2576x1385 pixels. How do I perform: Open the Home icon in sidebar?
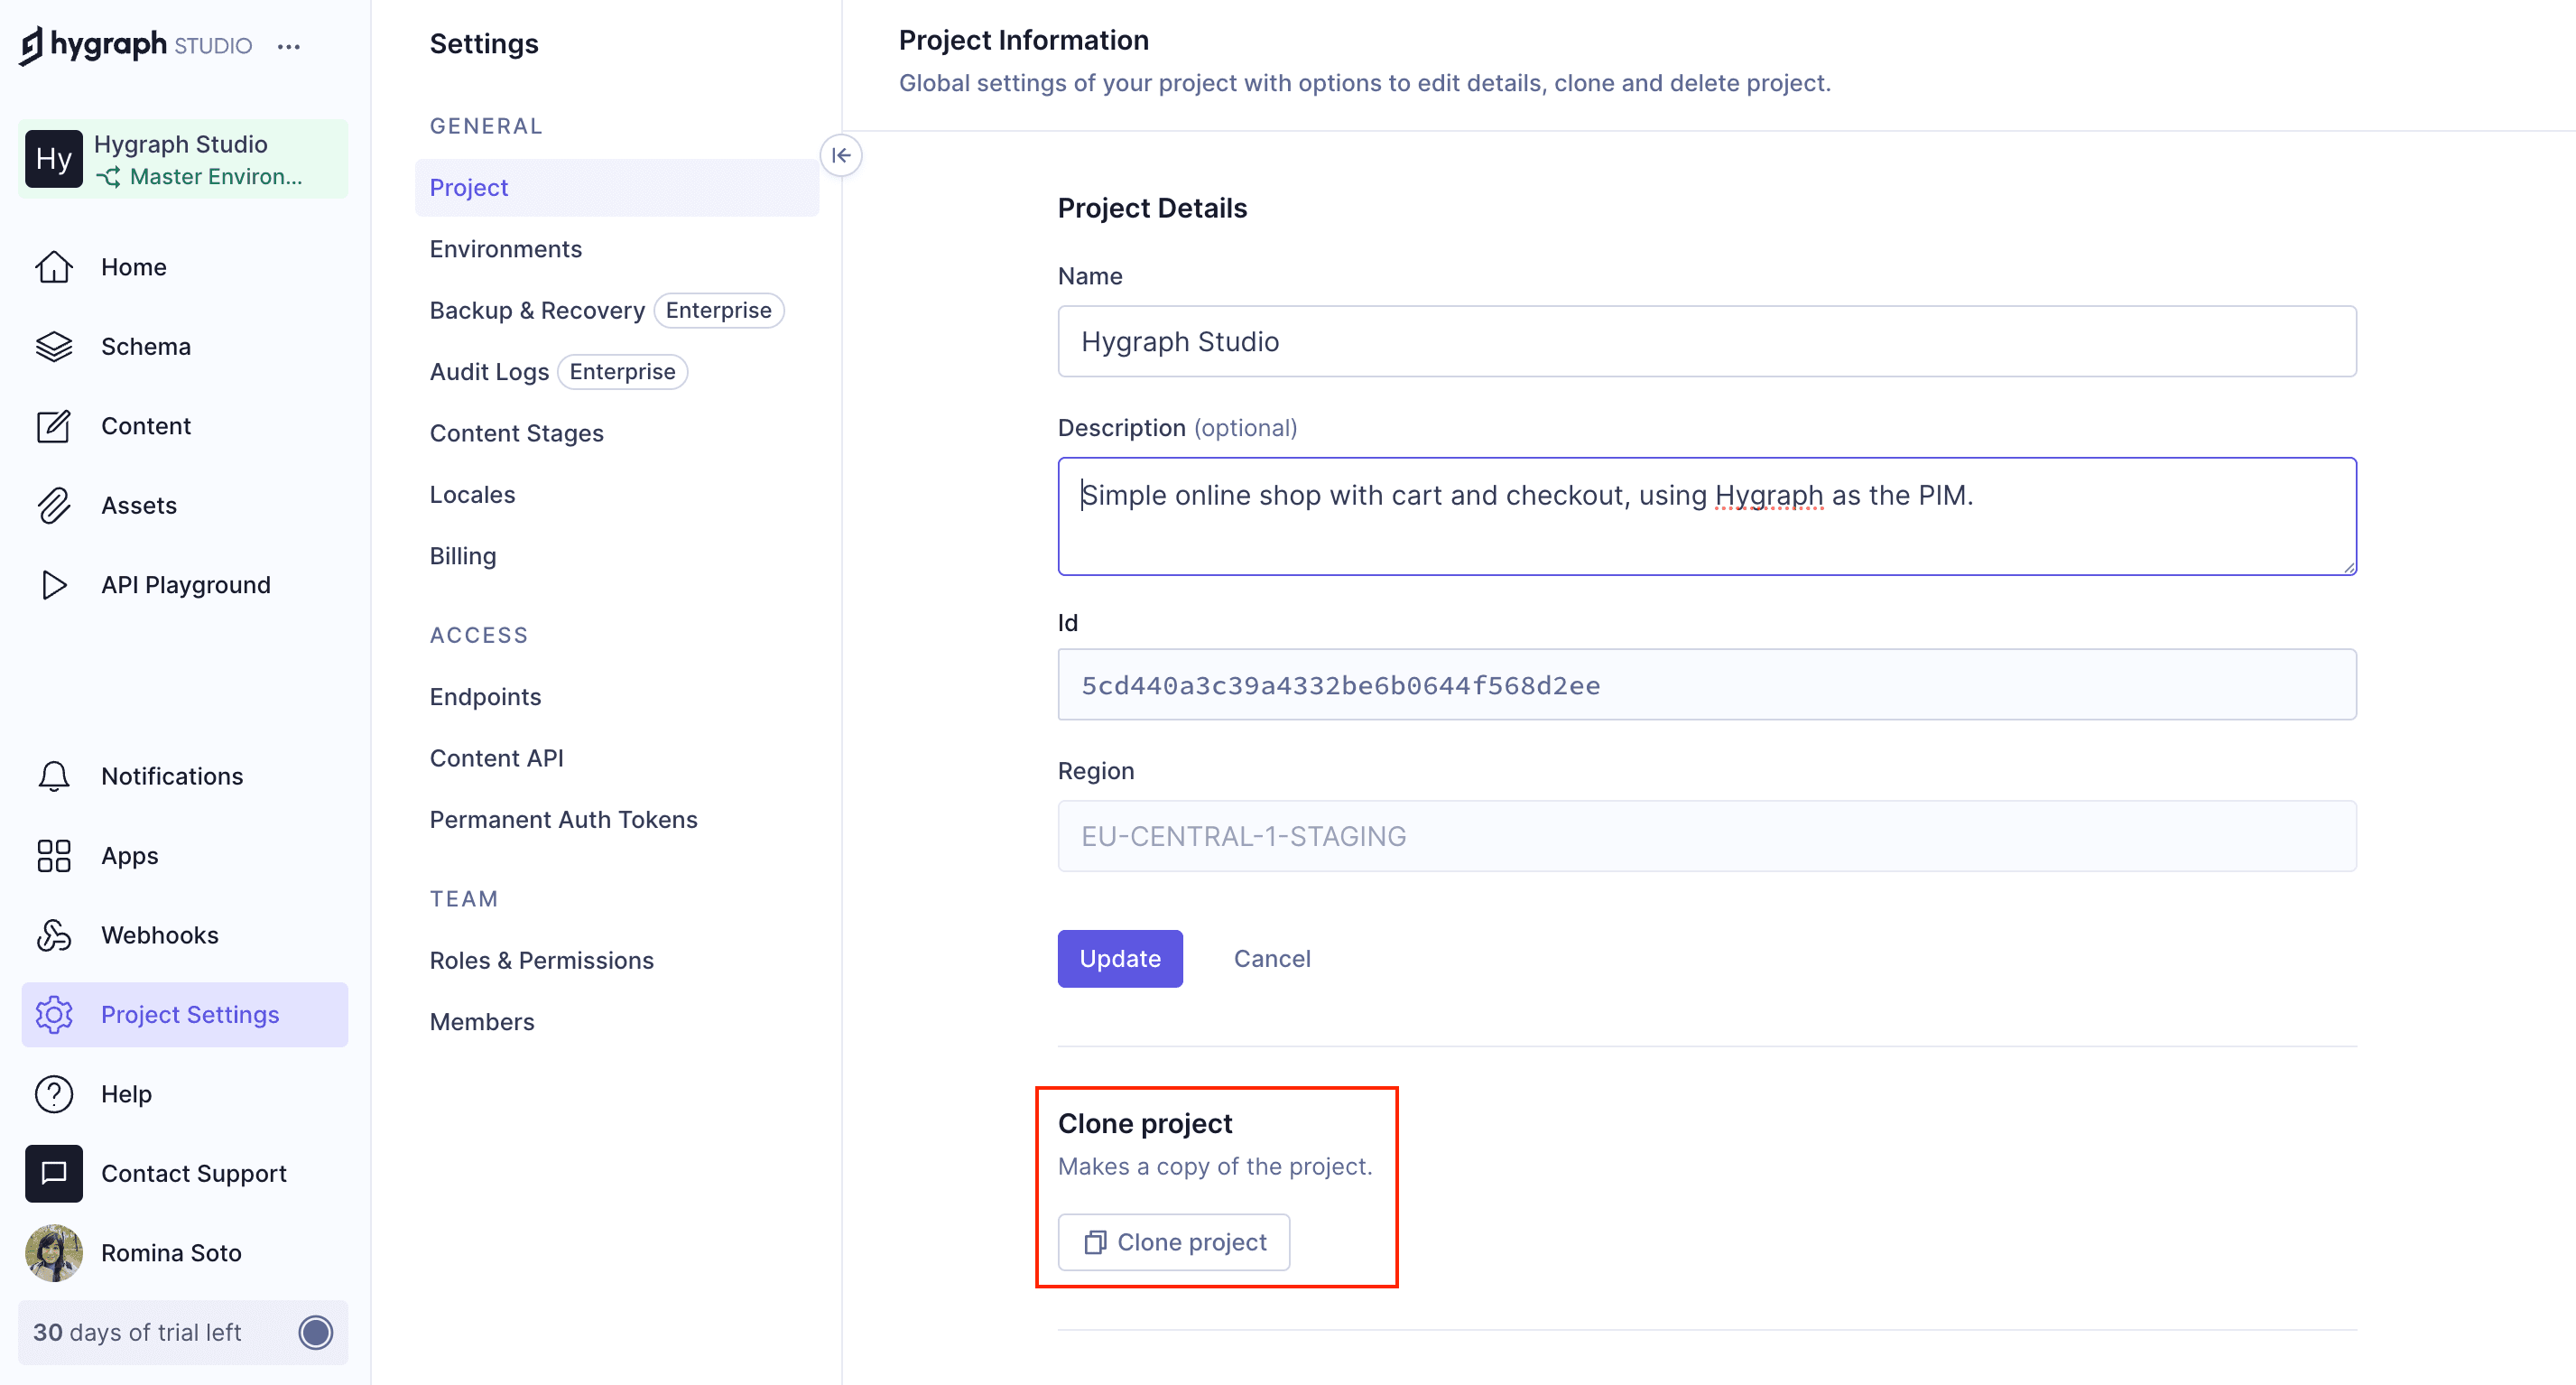(54, 267)
